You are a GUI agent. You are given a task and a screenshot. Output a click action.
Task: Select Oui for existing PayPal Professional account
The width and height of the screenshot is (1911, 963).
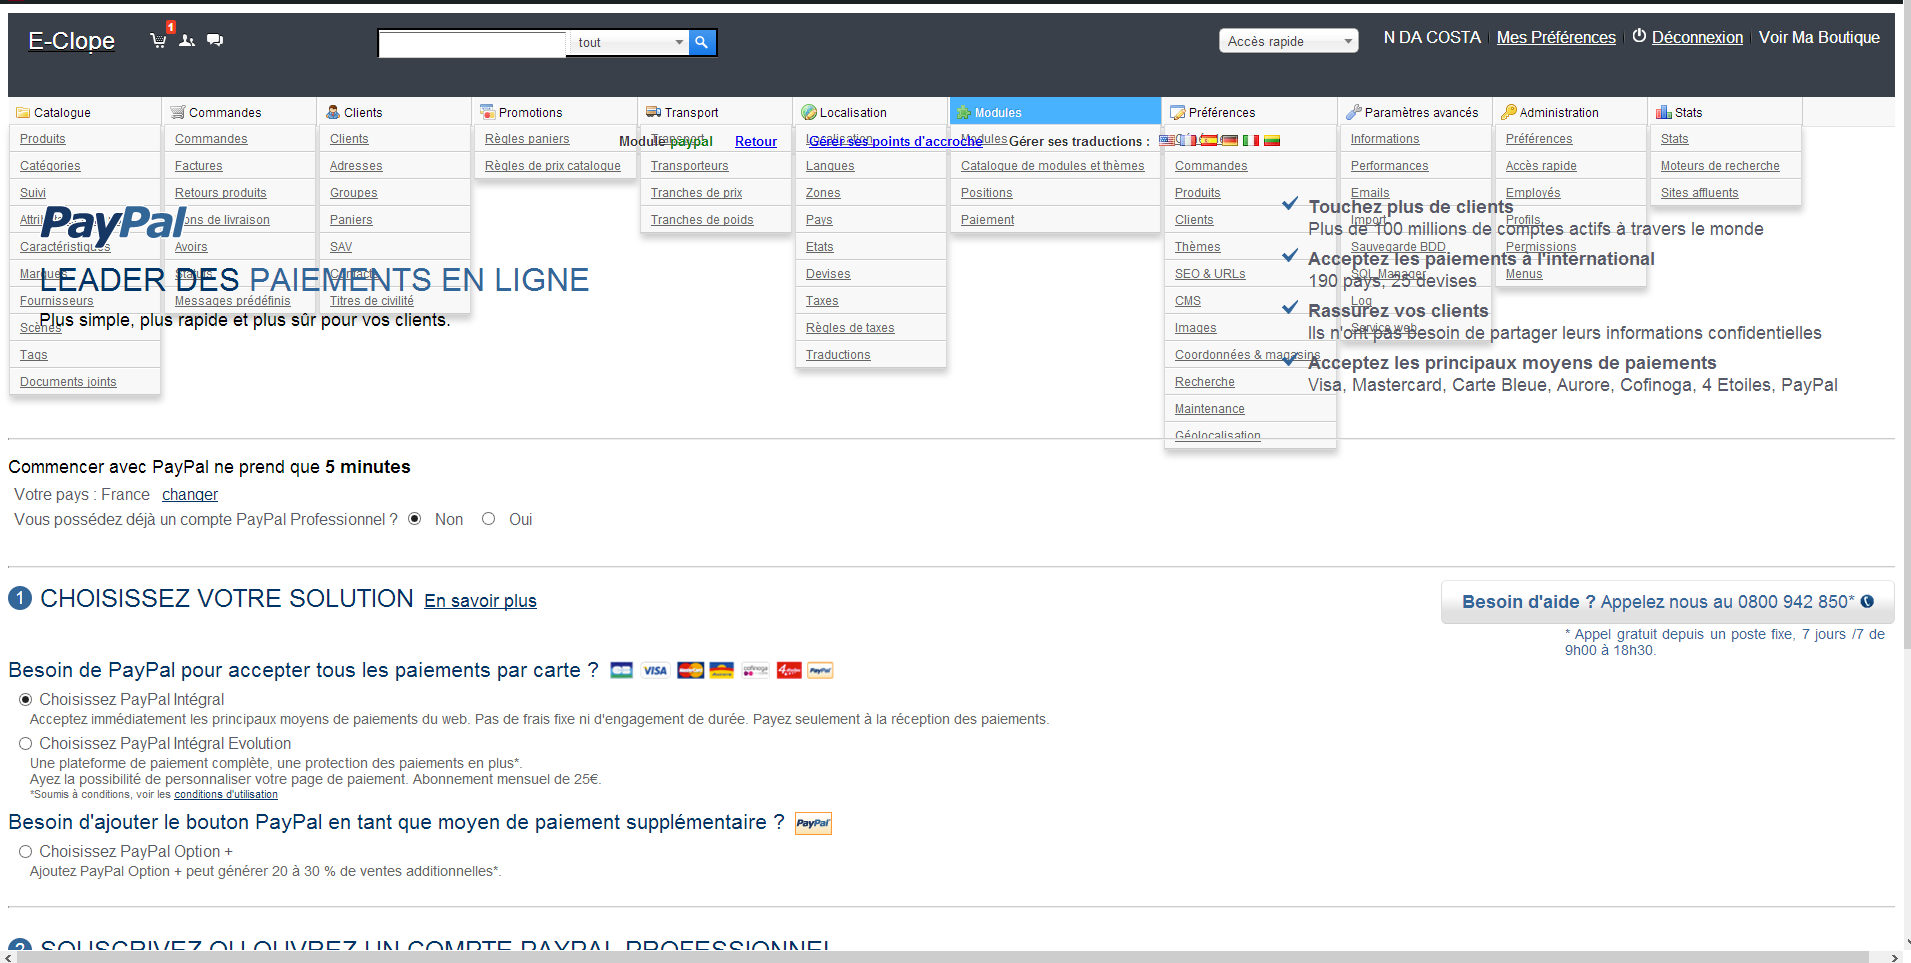click(489, 519)
